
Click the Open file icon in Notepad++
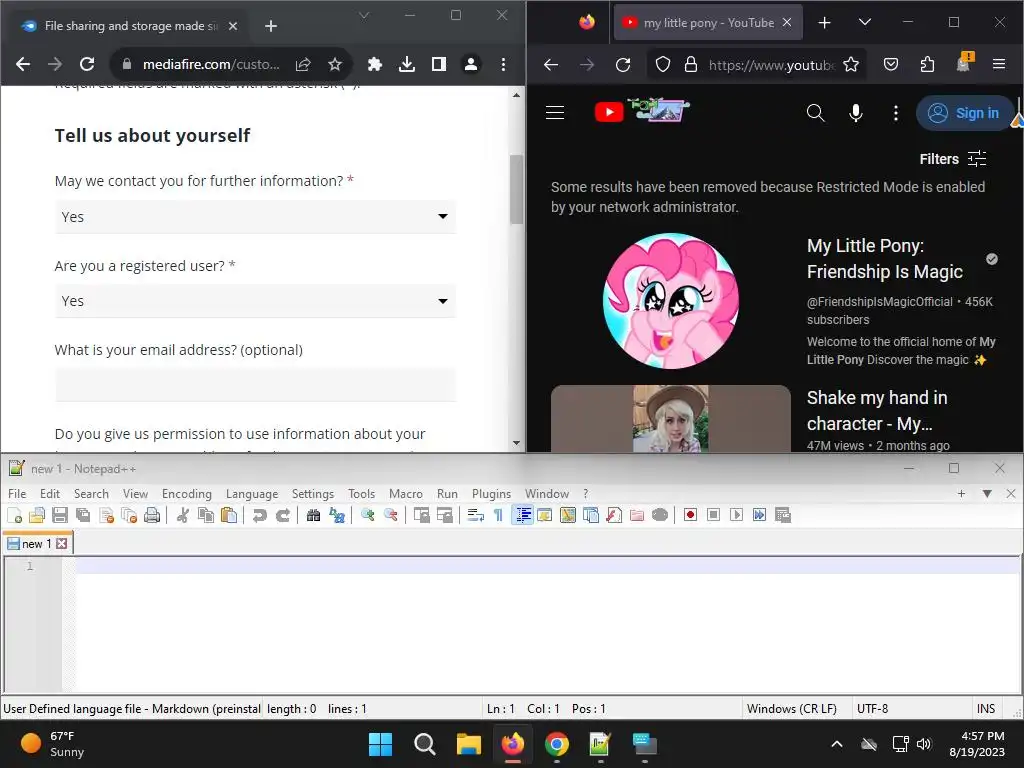37,515
